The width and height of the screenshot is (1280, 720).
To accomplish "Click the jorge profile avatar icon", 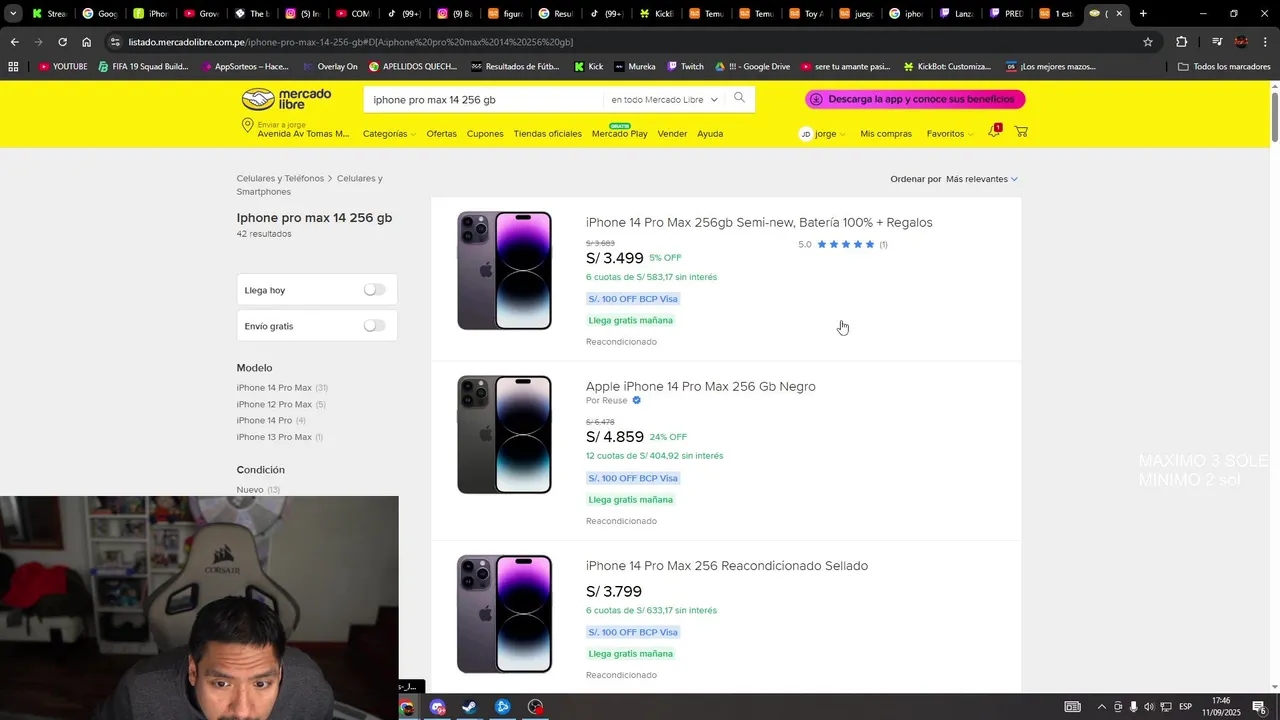I will point(806,134).
